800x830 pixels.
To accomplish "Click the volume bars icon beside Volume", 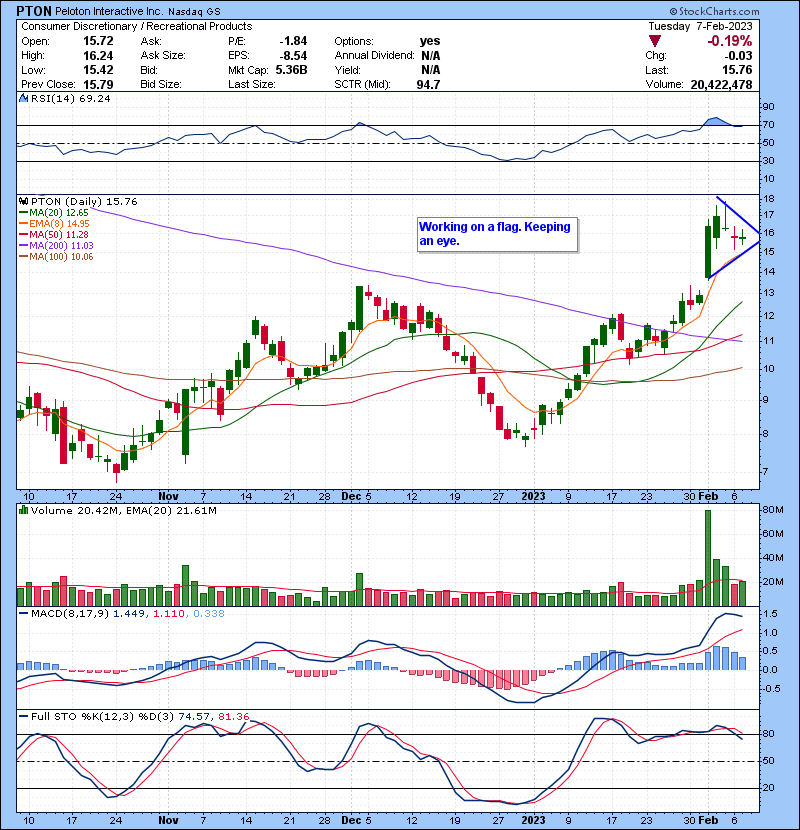I will [23, 510].
